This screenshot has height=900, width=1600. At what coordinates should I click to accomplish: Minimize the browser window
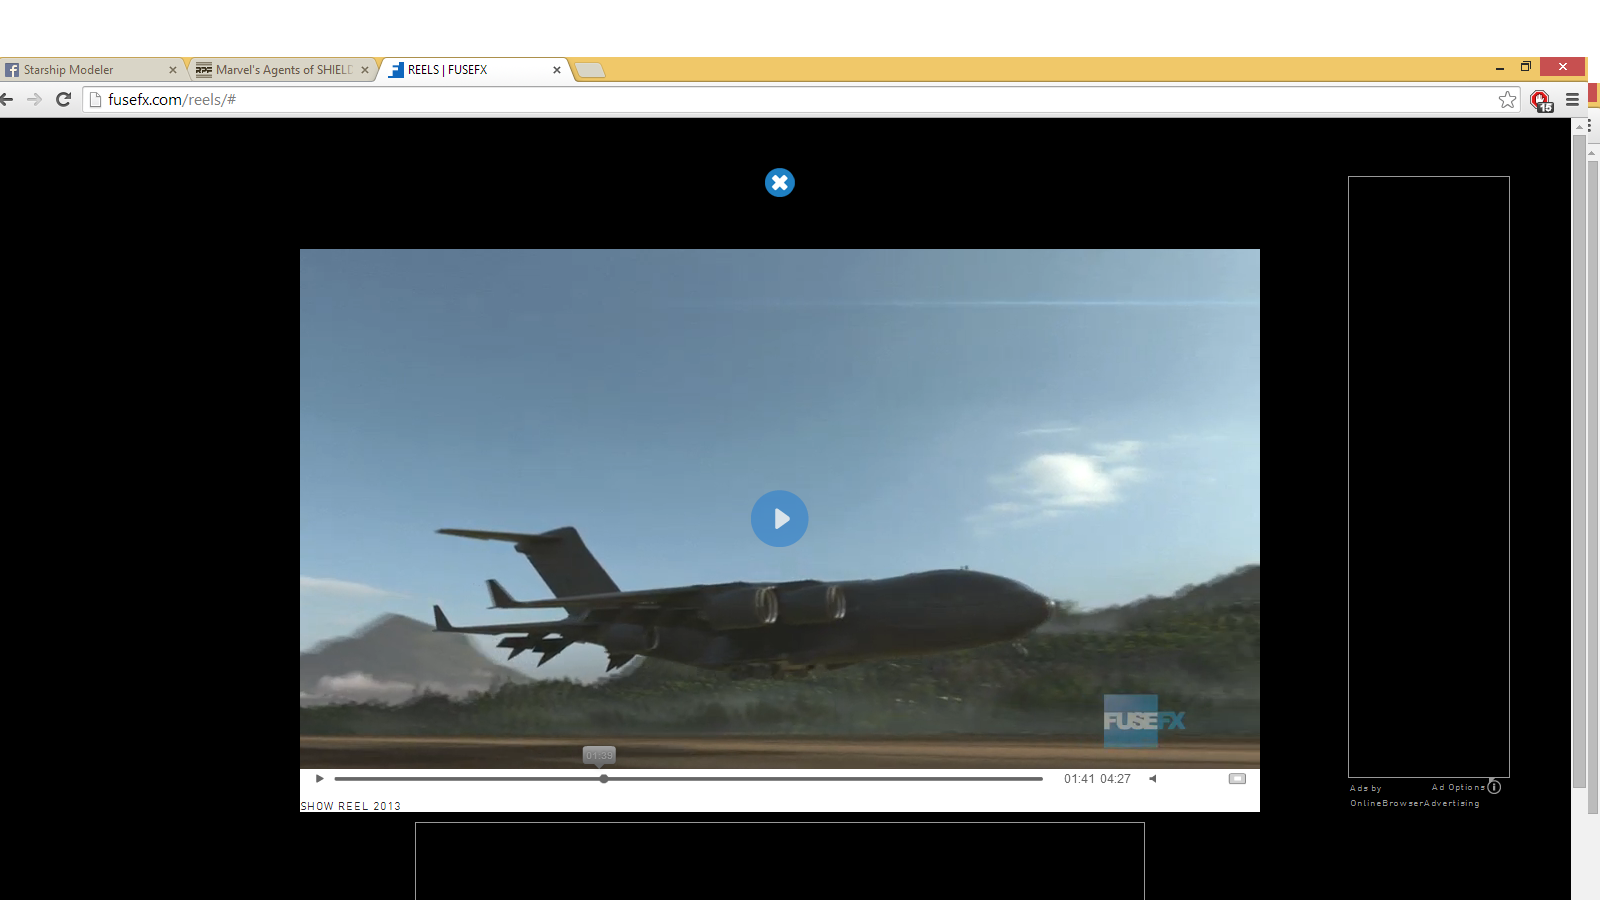pos(1500,67)
